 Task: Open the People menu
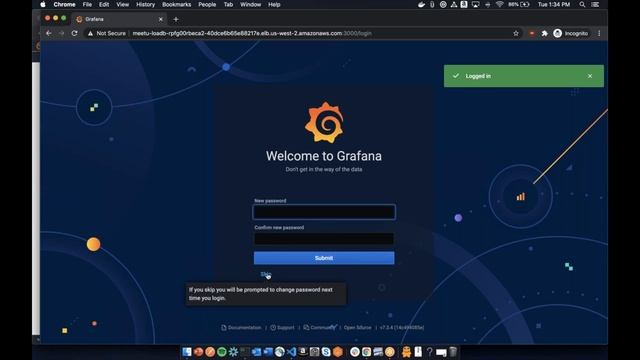pyautogui.click(x=207, y=4)
